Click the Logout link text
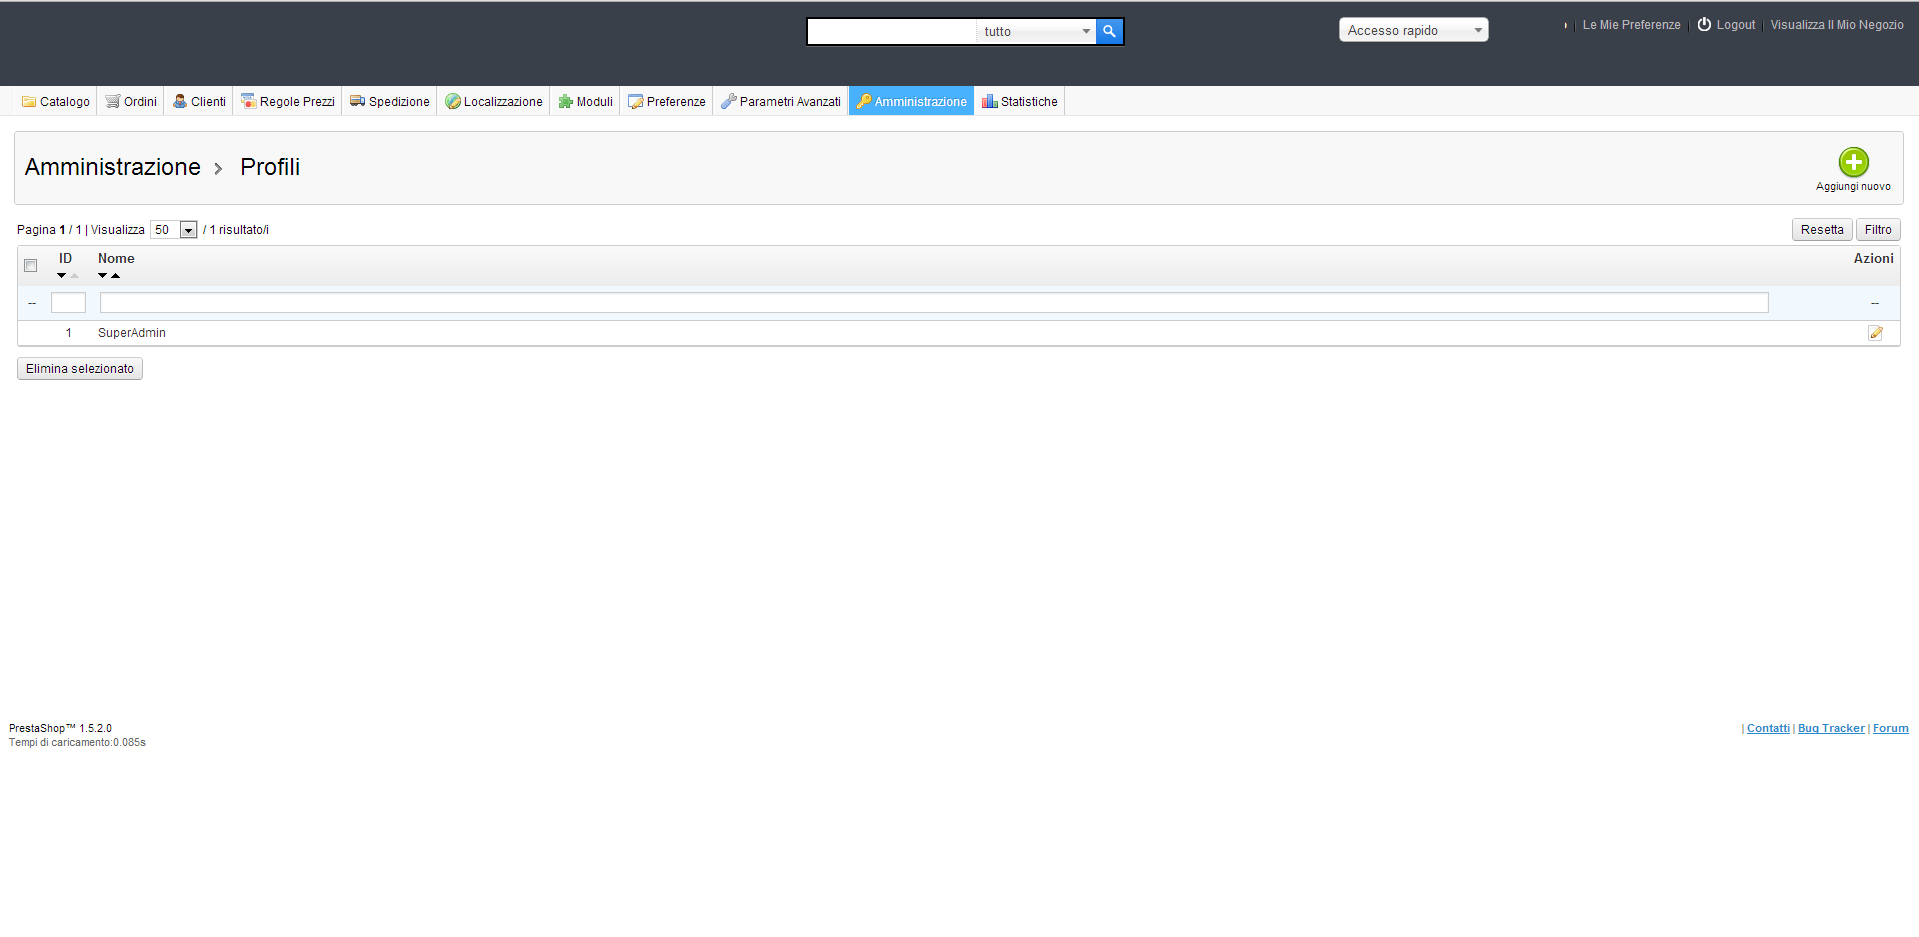This screenshot has width=1919, height=937. point(1736,25)
